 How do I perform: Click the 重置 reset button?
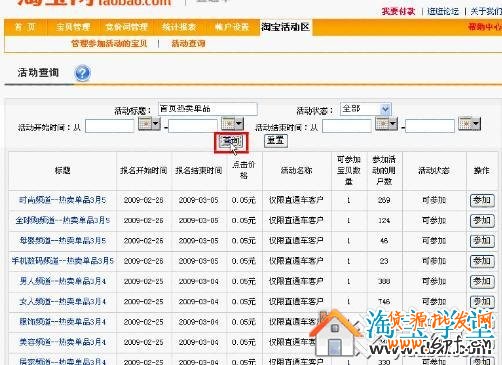click(x=275, y=141)
